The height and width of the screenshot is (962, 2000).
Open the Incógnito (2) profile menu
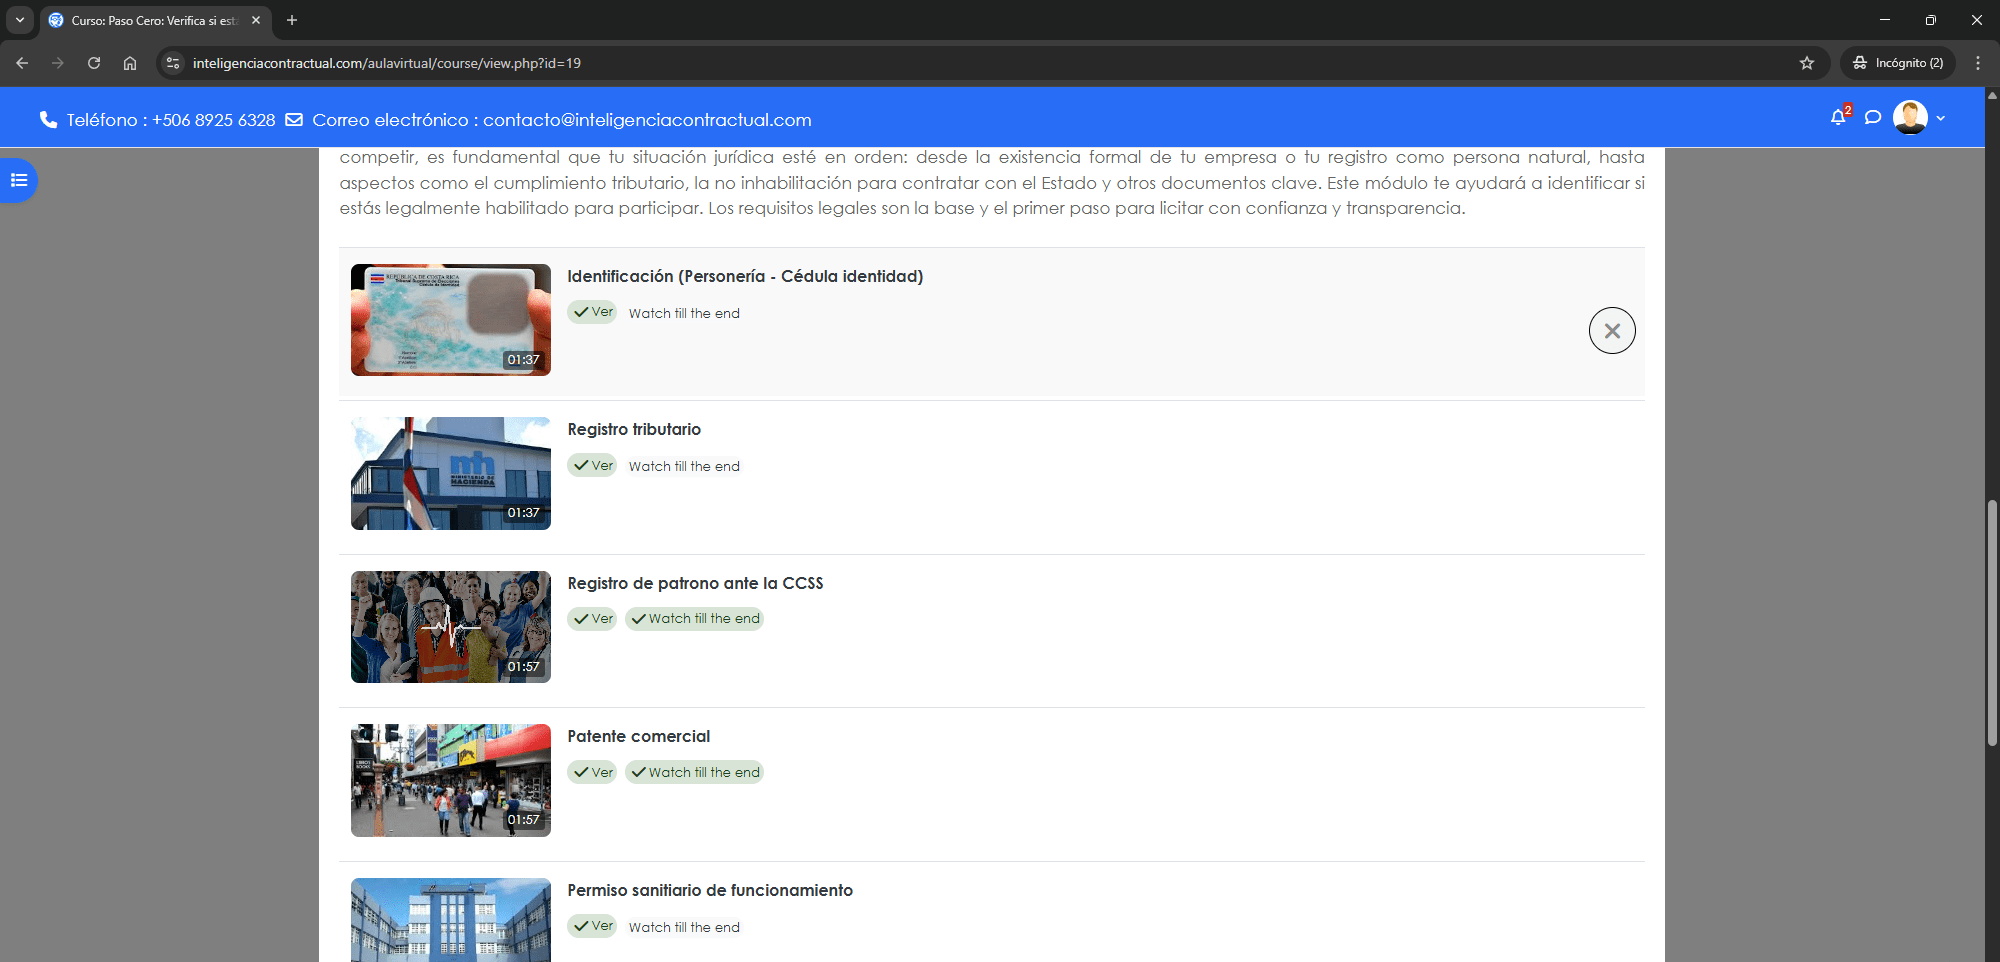pyautogui.click(x=1897, y=63)
